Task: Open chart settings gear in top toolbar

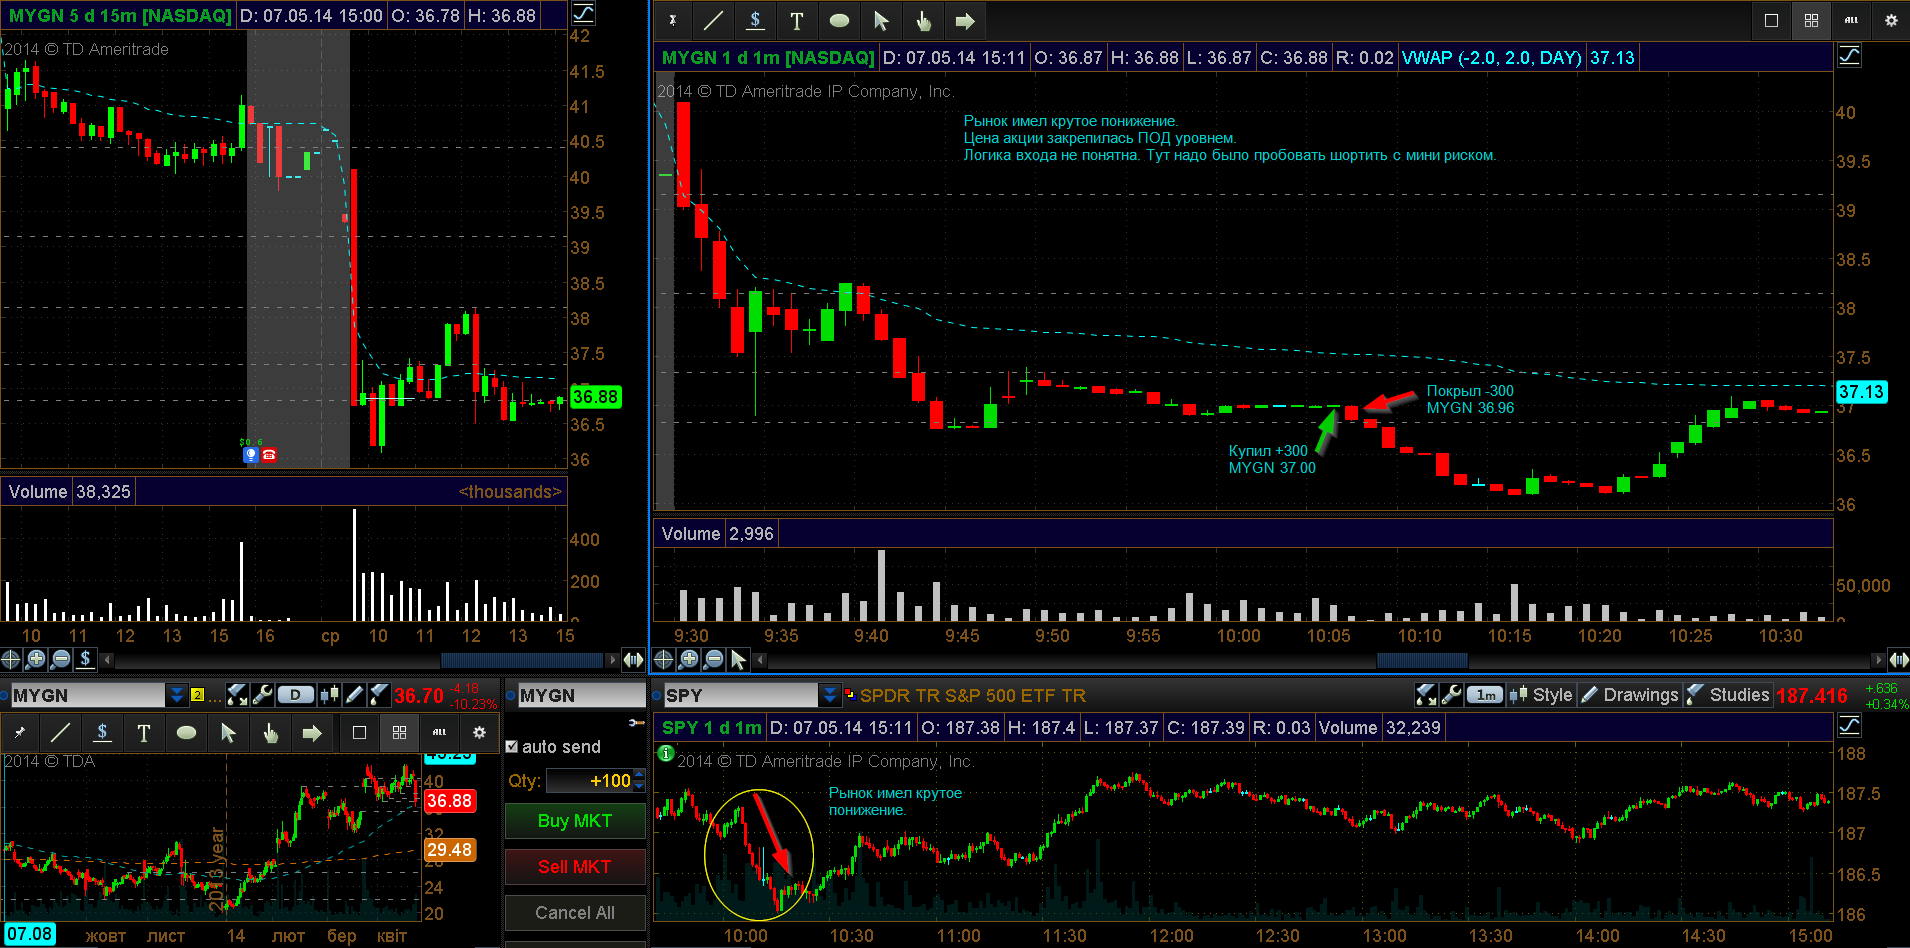Action: pos(1891,20)
